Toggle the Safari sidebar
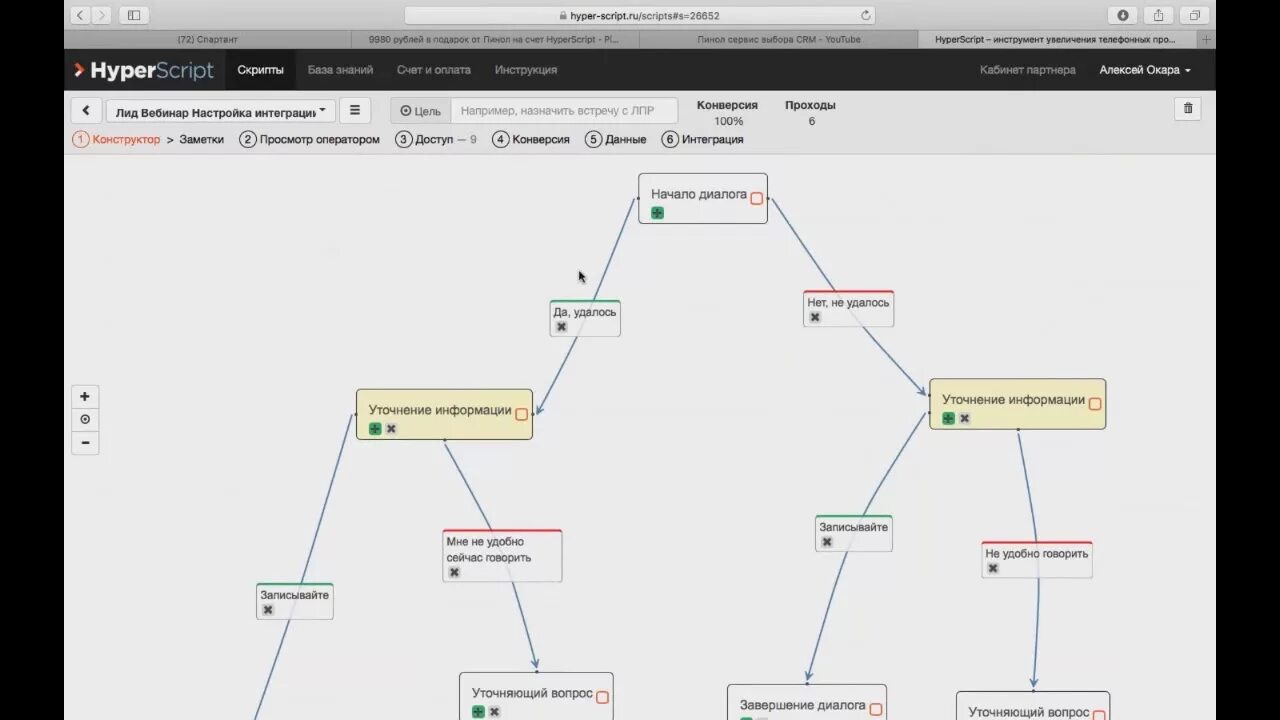 (133, 15)
